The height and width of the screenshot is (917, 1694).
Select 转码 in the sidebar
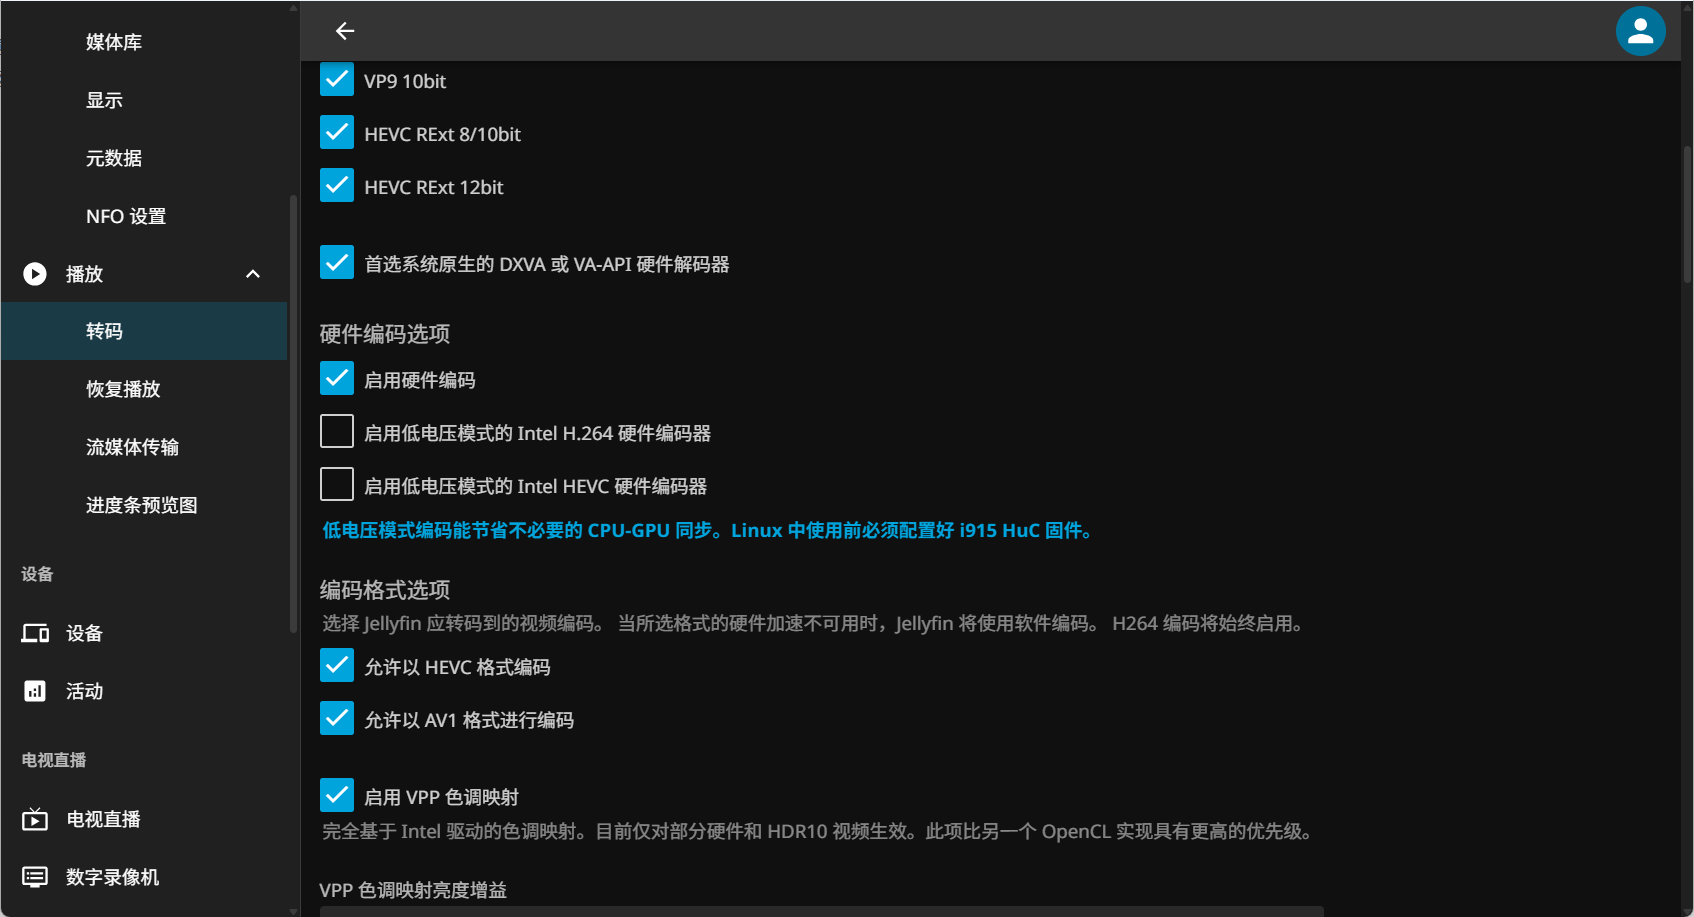144,331
